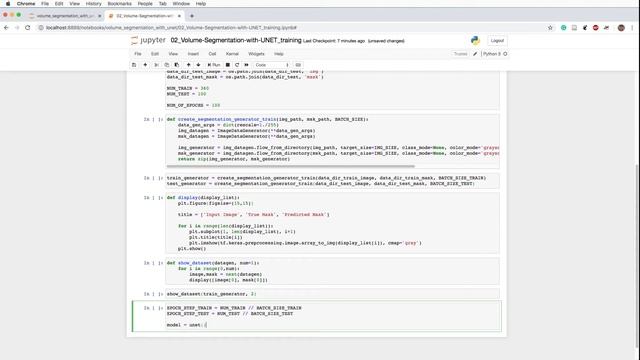Open a new browser tab with plus

coord(192,16)
